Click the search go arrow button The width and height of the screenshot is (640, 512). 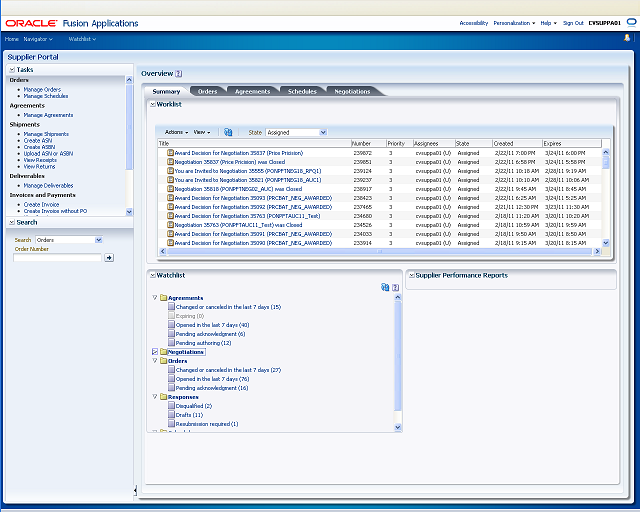click(x=109, y=258)
